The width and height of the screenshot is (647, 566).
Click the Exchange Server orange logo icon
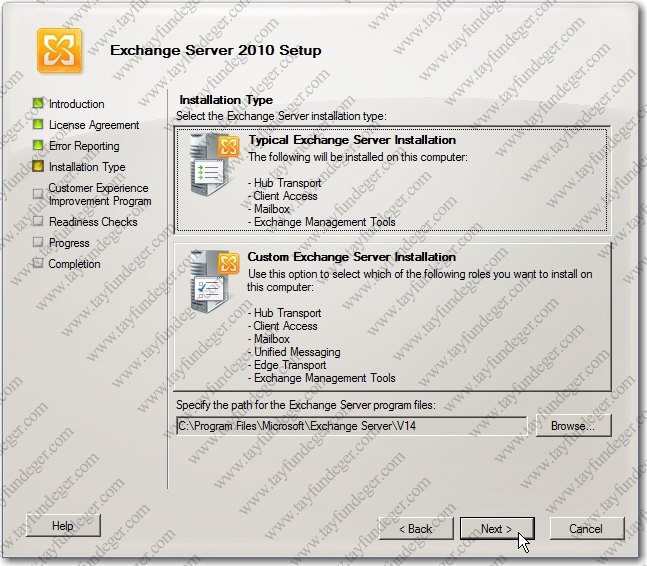59,50
